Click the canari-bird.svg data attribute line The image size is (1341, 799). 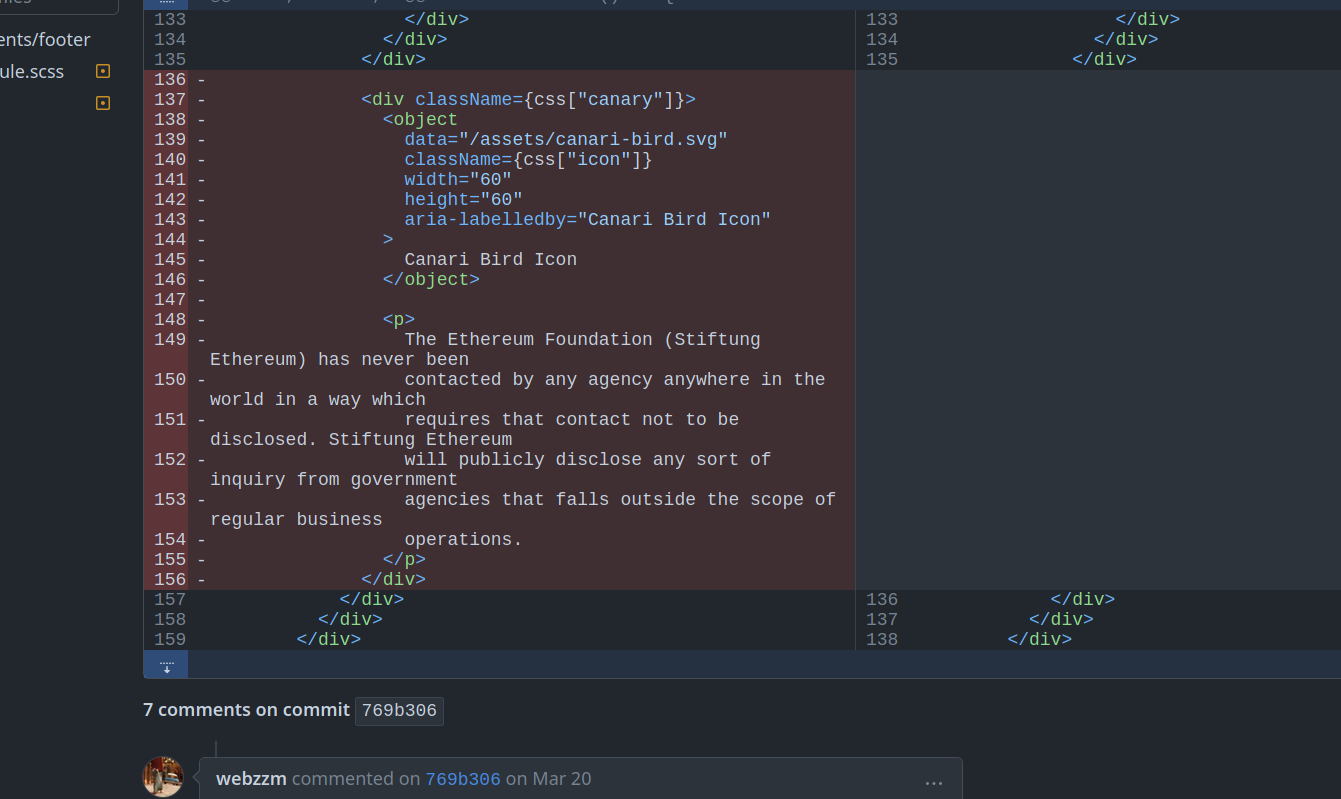coord(565,139)
